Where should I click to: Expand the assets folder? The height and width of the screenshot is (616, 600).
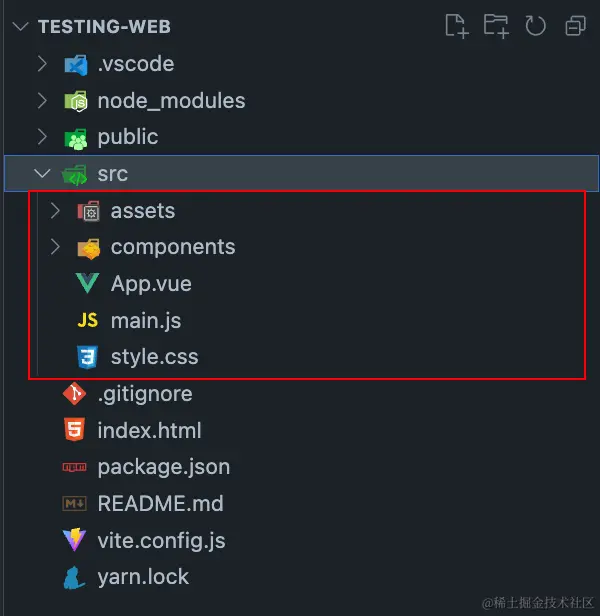pyautogui.click(x=143, y=211)
